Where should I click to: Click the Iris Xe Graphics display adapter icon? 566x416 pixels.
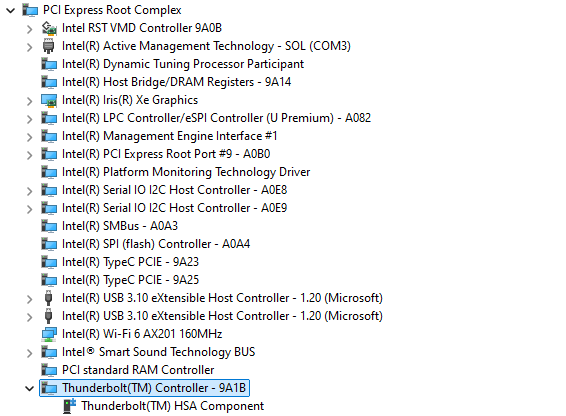(x=49, y=100)
